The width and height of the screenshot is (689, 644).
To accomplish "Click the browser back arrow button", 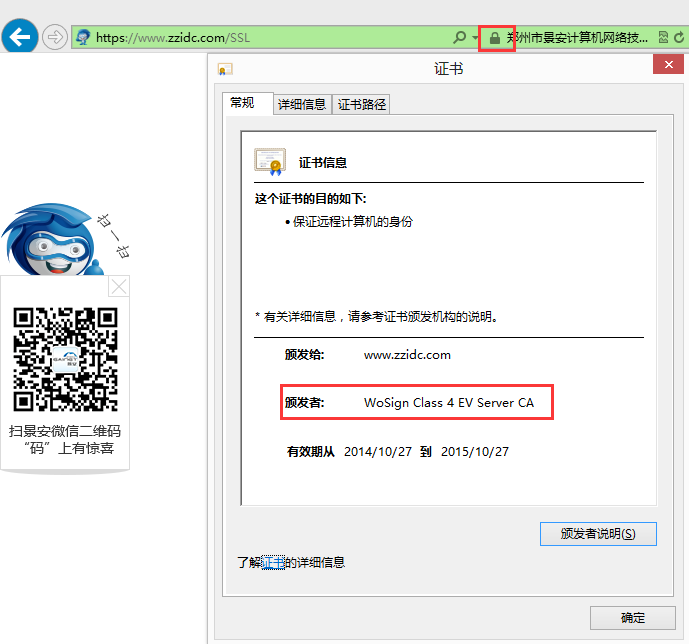I will (20, 37).
